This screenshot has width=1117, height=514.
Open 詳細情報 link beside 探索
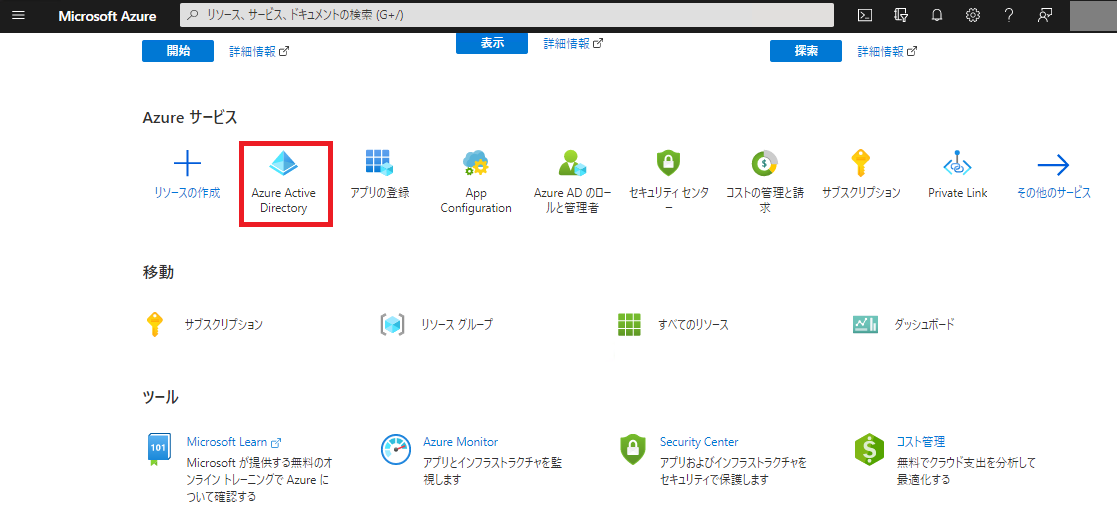pyautogui.click(x=887, y=51)
